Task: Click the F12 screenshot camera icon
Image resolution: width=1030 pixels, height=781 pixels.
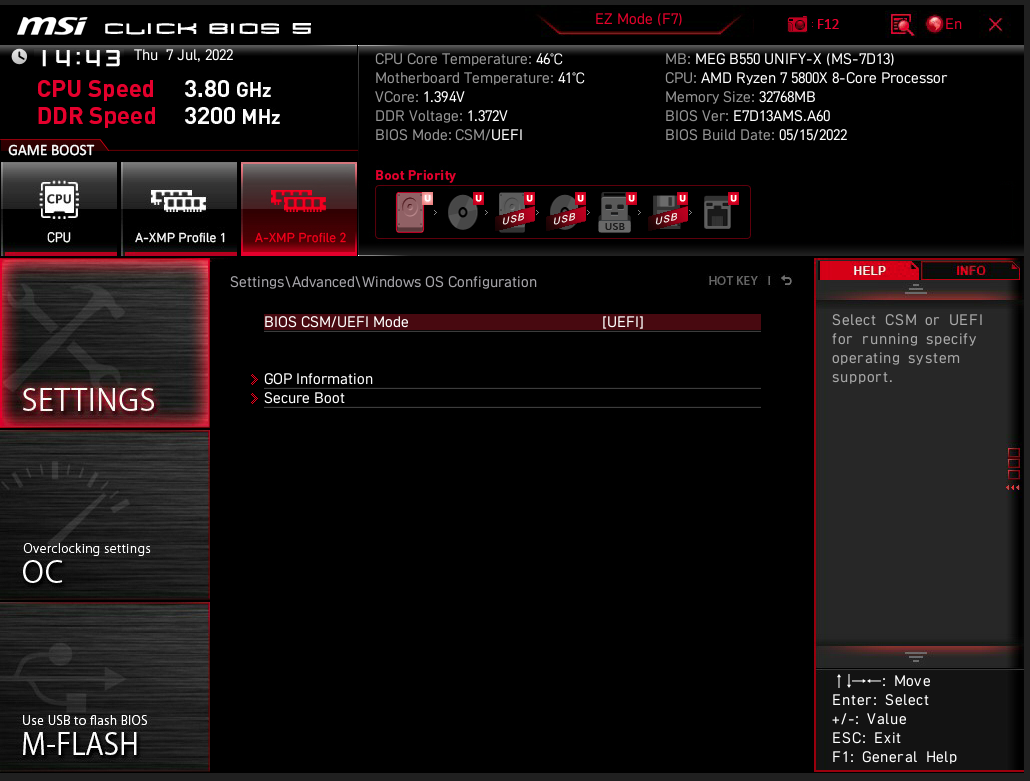Action: click(x=797, y=24)
